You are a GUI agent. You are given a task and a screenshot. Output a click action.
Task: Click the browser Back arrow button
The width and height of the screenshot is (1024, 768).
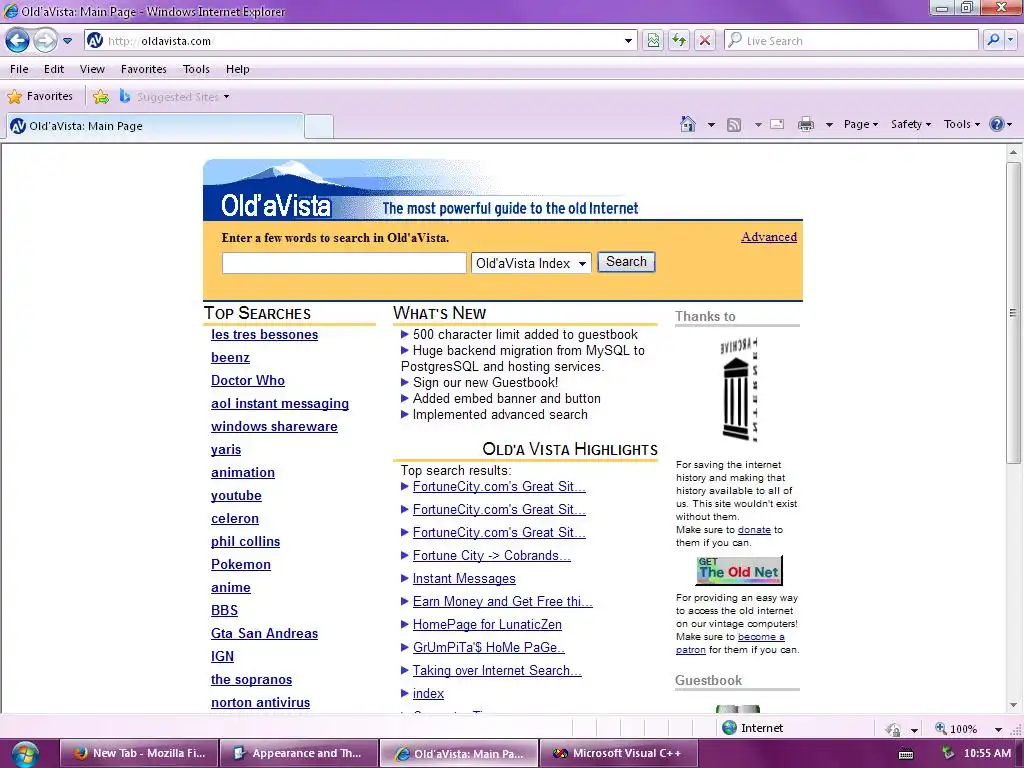pos(18,40)
